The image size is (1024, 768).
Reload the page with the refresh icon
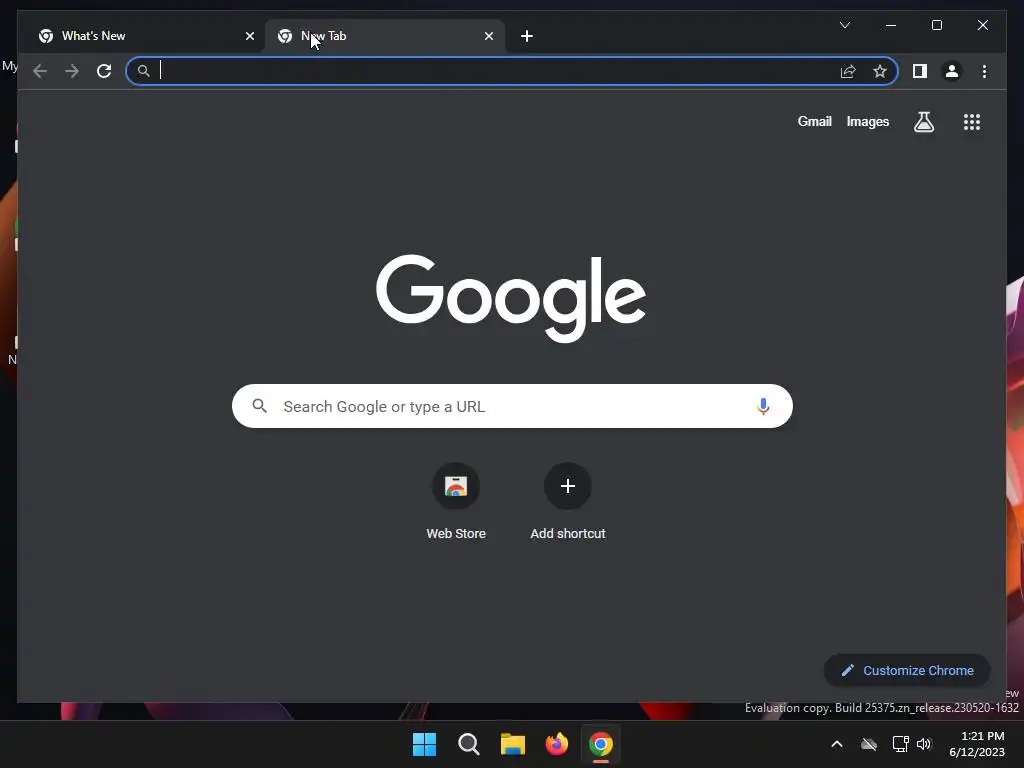pos(104,71)
